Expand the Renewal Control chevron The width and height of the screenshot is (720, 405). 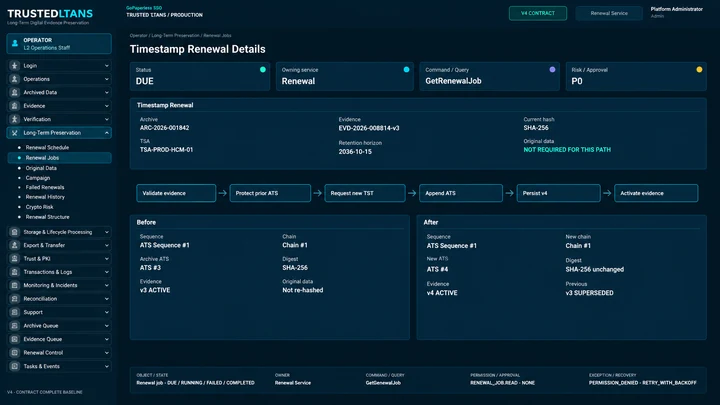click(x=107, y=353)
